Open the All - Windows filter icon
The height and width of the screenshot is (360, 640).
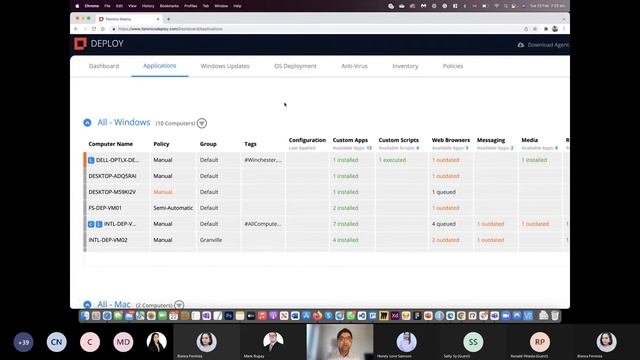click(202, 123)
